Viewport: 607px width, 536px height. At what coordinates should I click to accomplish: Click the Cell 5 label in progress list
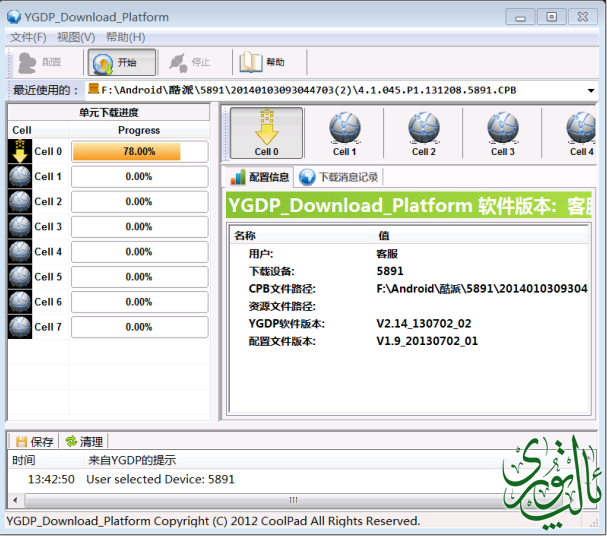tap(48, 277)
